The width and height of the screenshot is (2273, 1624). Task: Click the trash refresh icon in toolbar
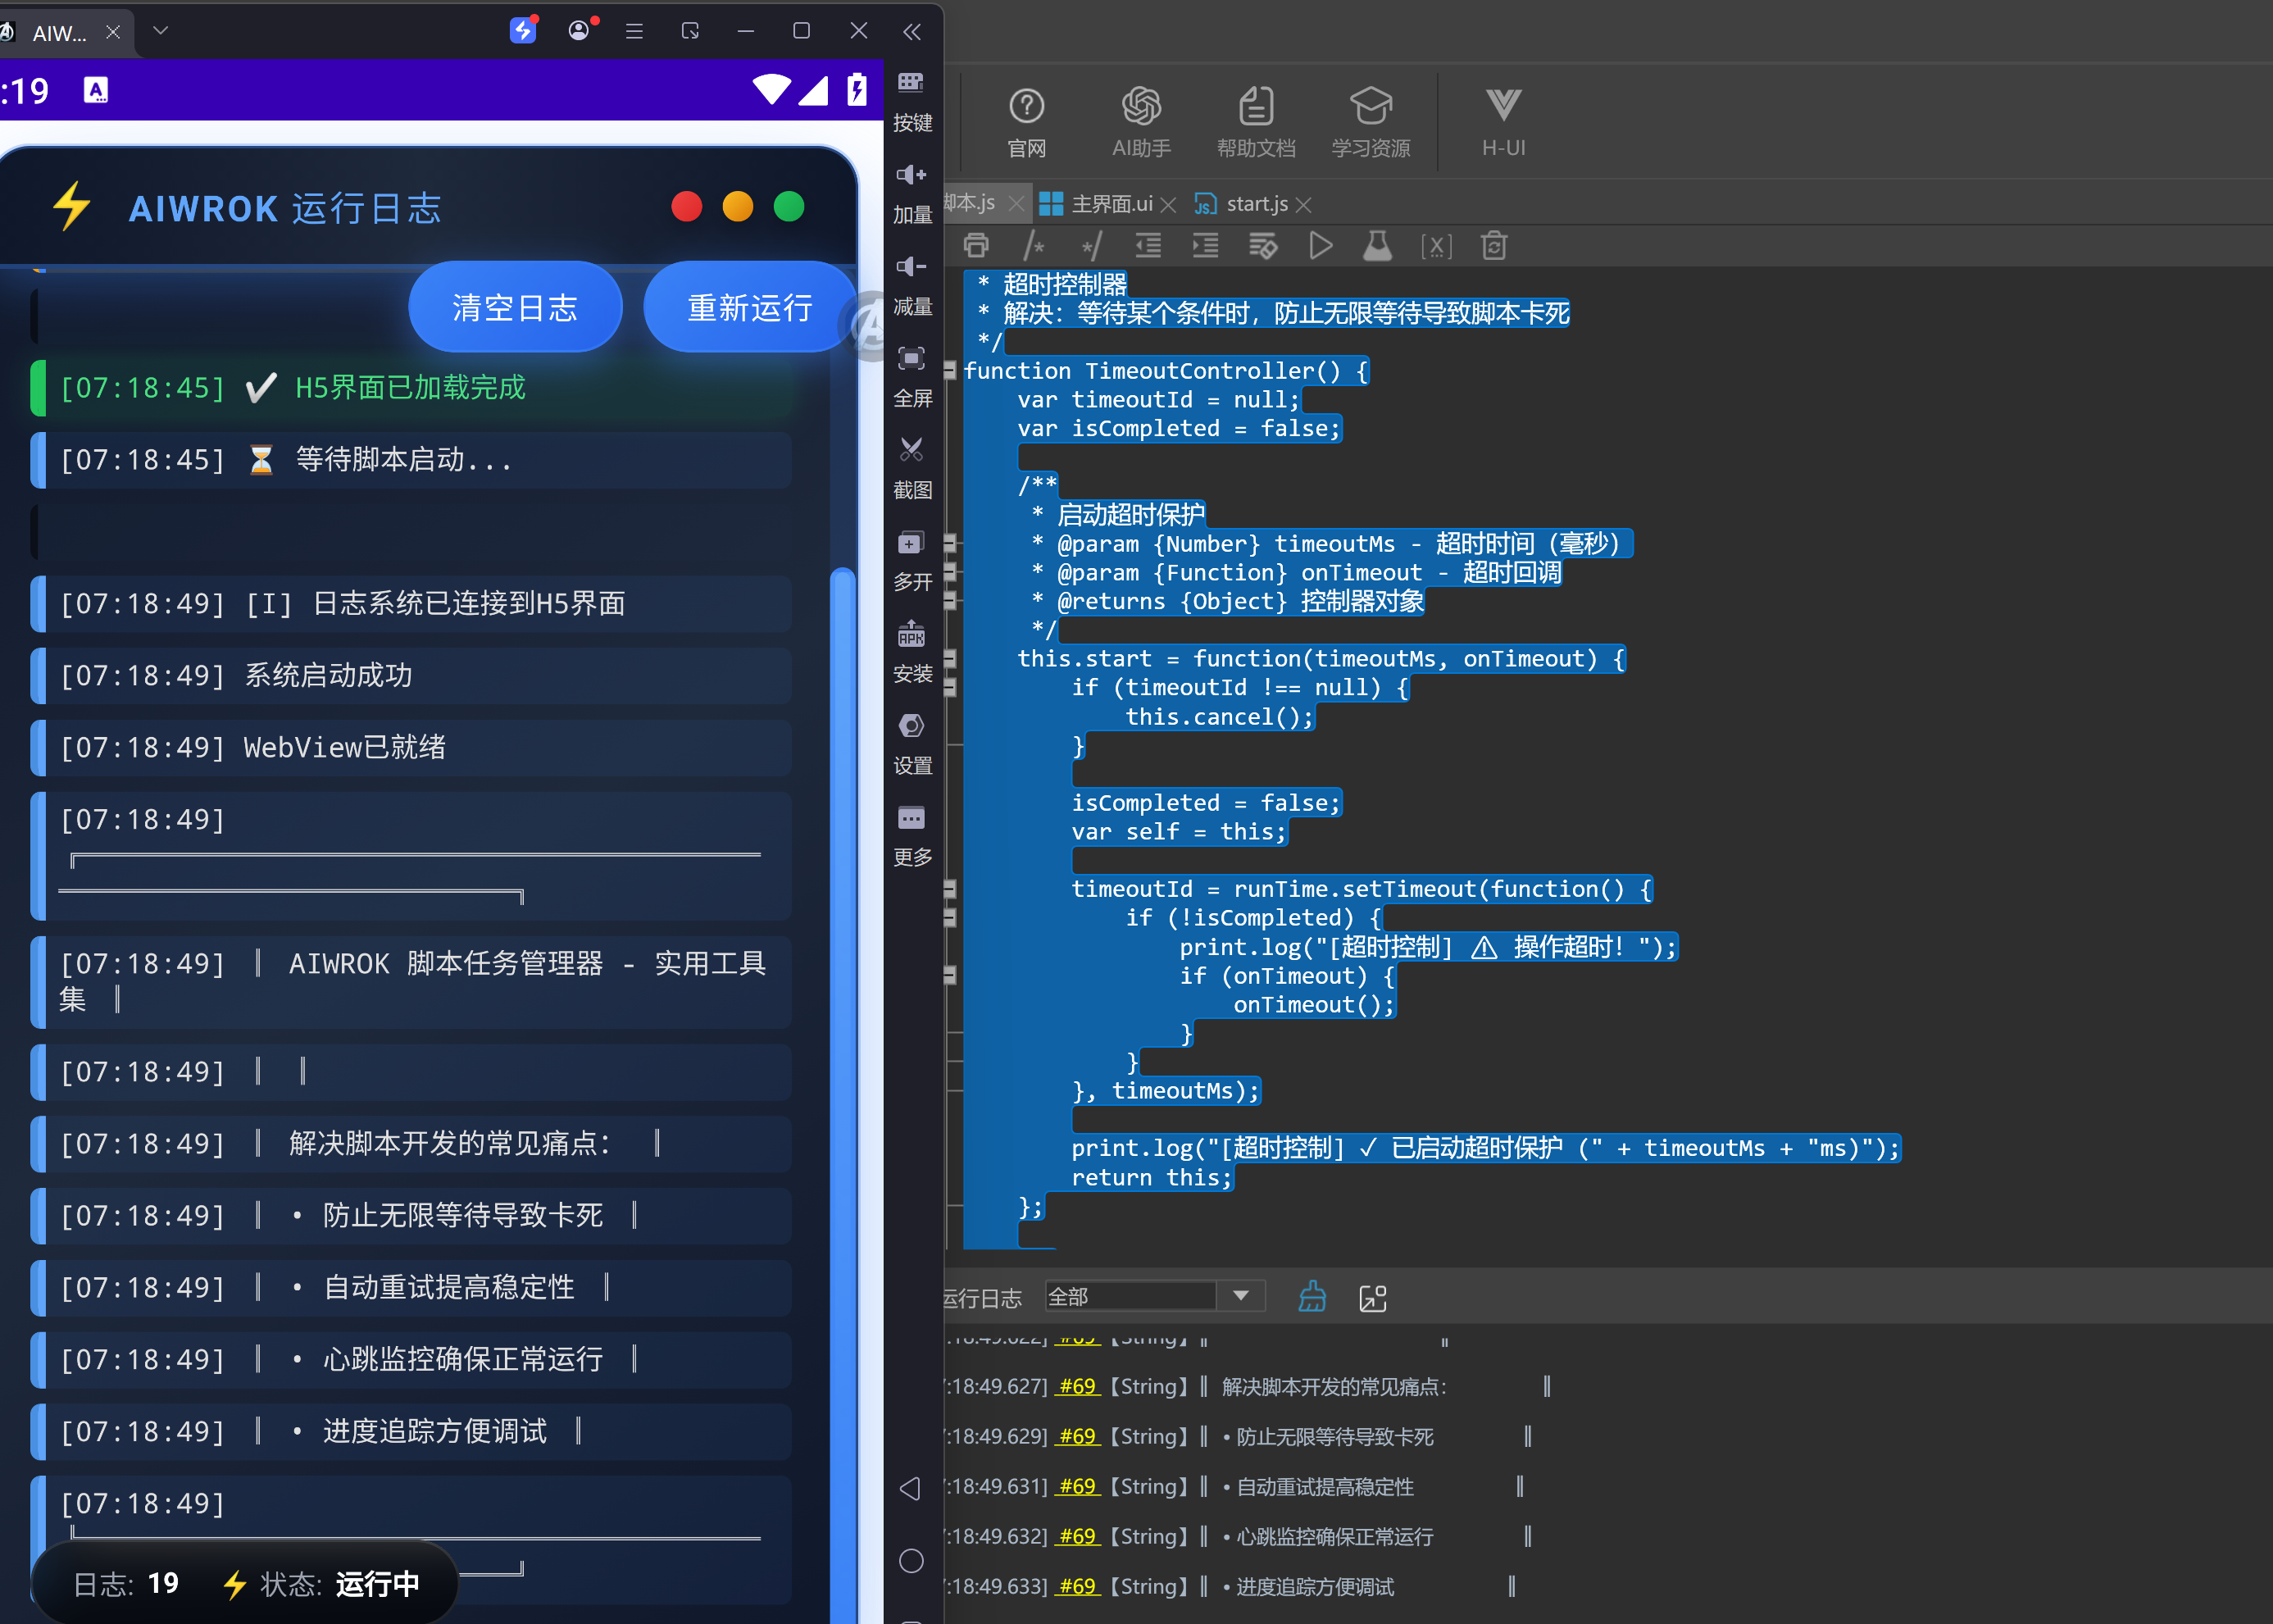click(1493, 246)
